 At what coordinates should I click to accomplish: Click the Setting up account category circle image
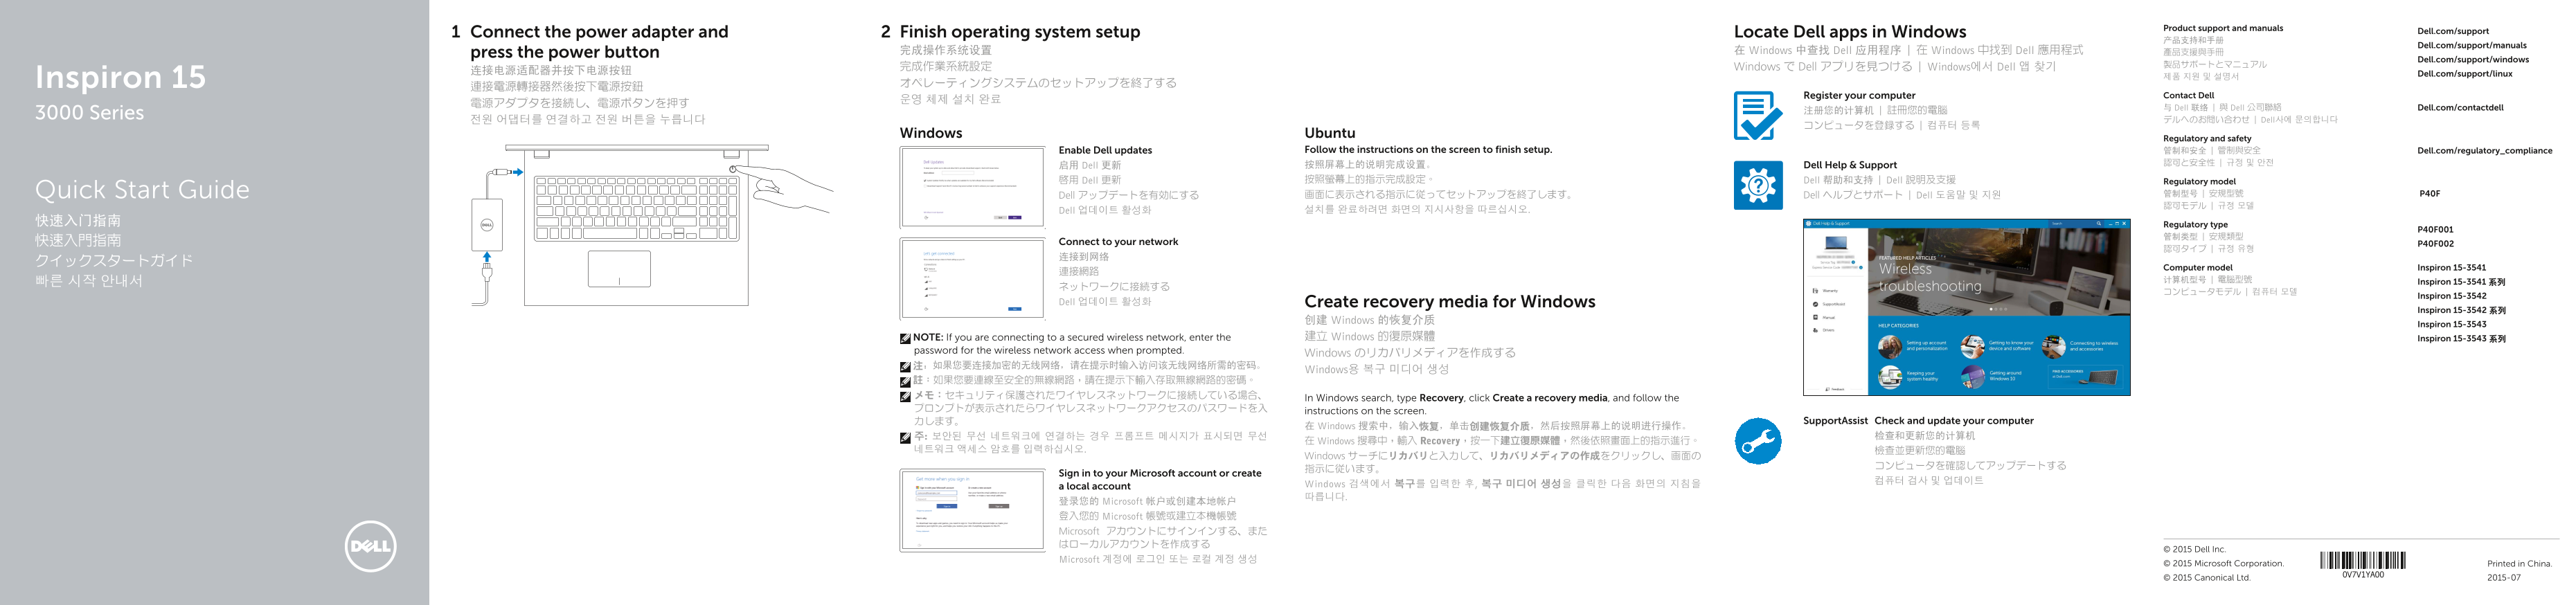[1890, 347]
